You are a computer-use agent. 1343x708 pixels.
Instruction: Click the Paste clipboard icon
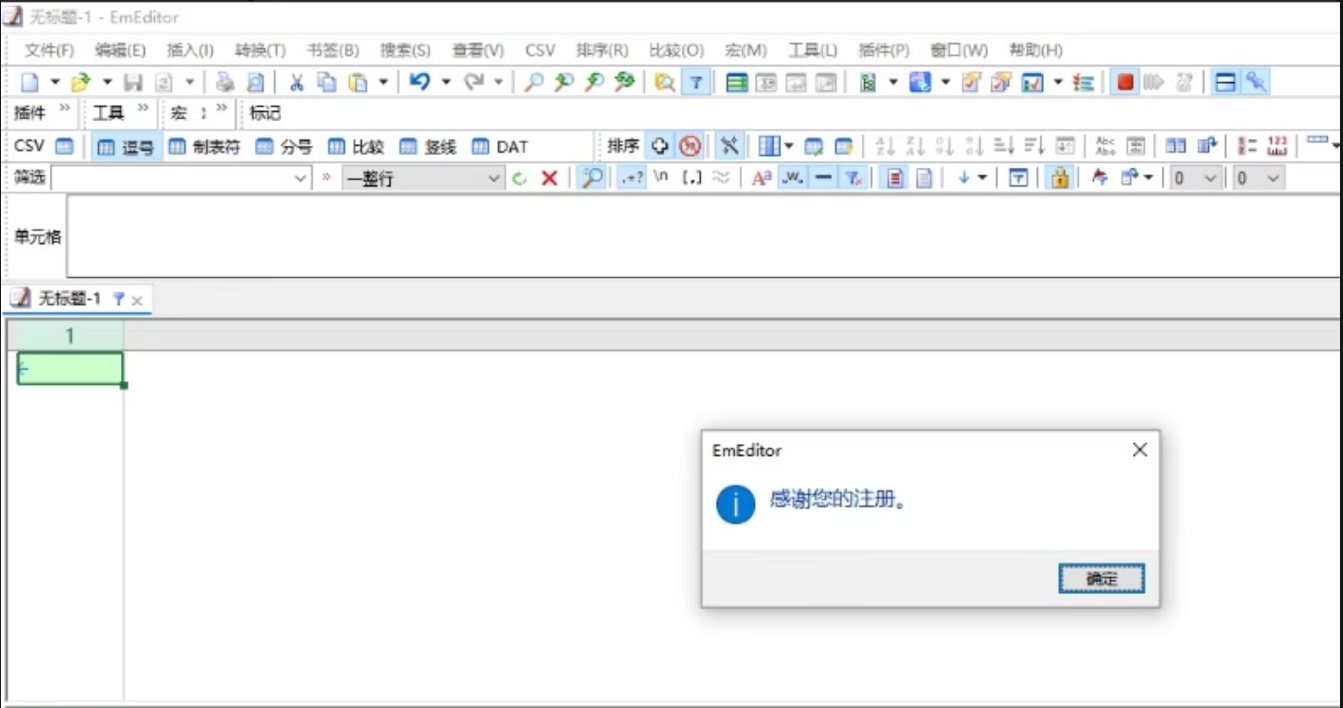pyautogui.click(x=358, y=82)
